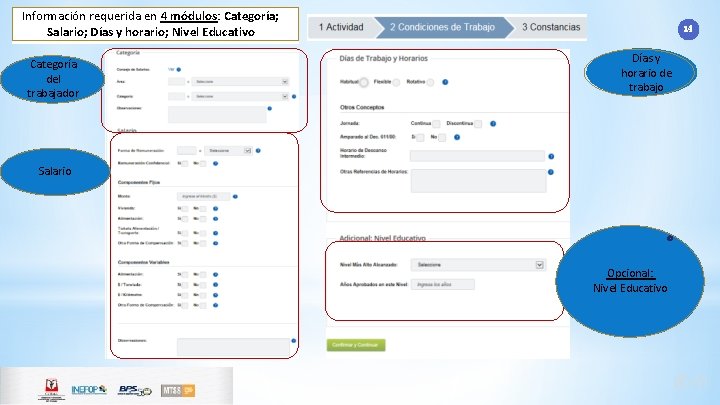Check the Jornada Continua box
The image size is (720, 405).
(436, 124)
